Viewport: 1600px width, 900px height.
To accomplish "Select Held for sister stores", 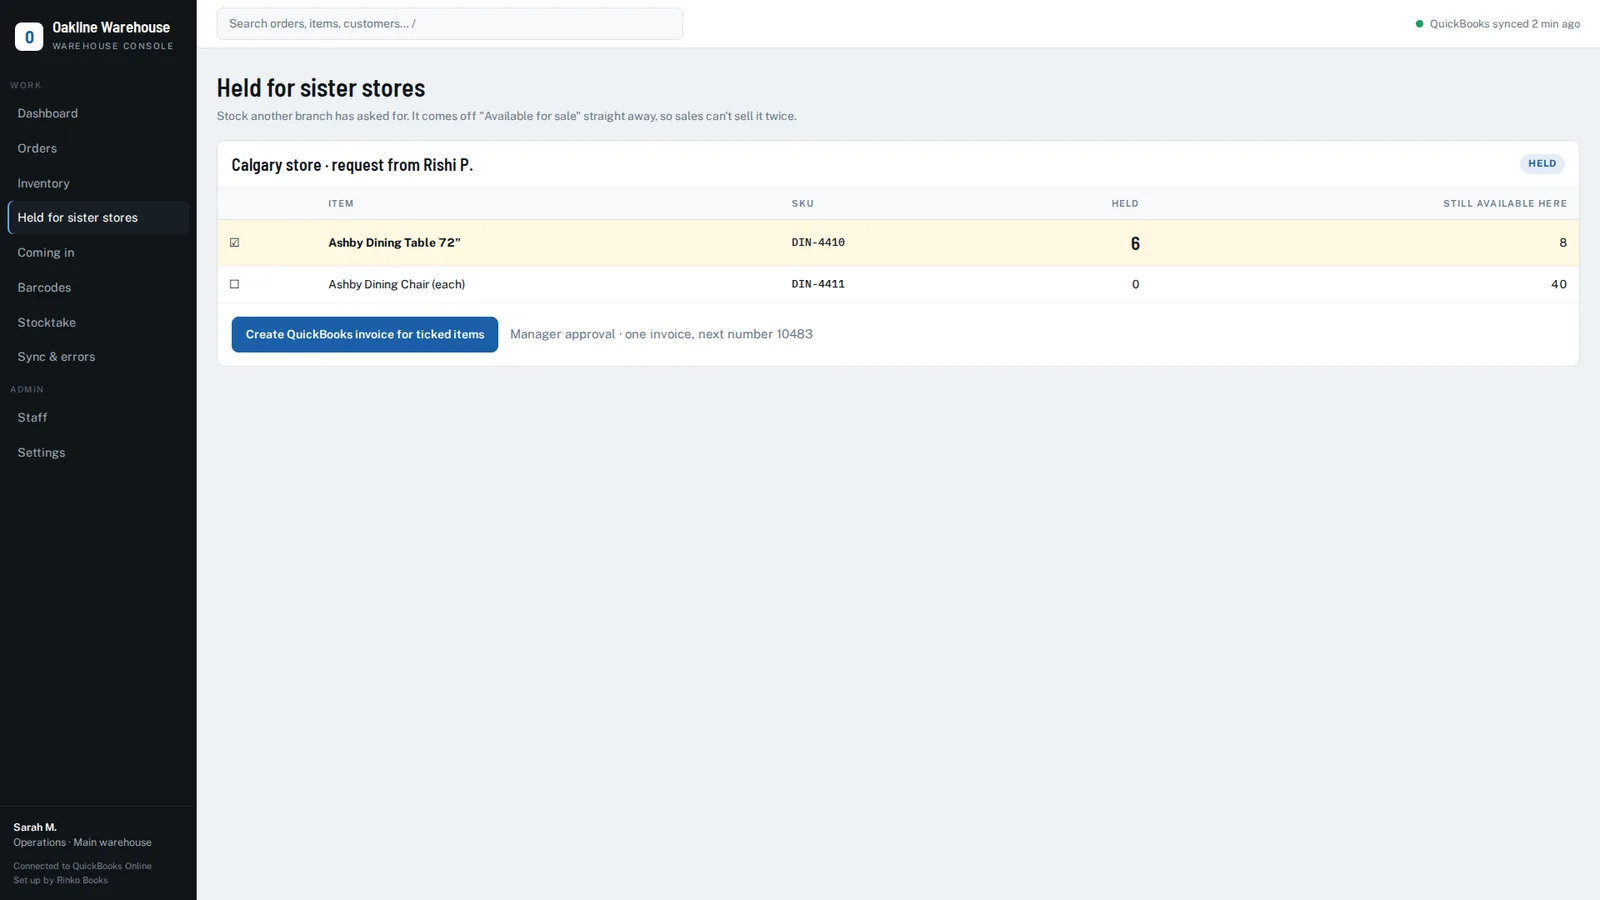I will click(98, 218).
